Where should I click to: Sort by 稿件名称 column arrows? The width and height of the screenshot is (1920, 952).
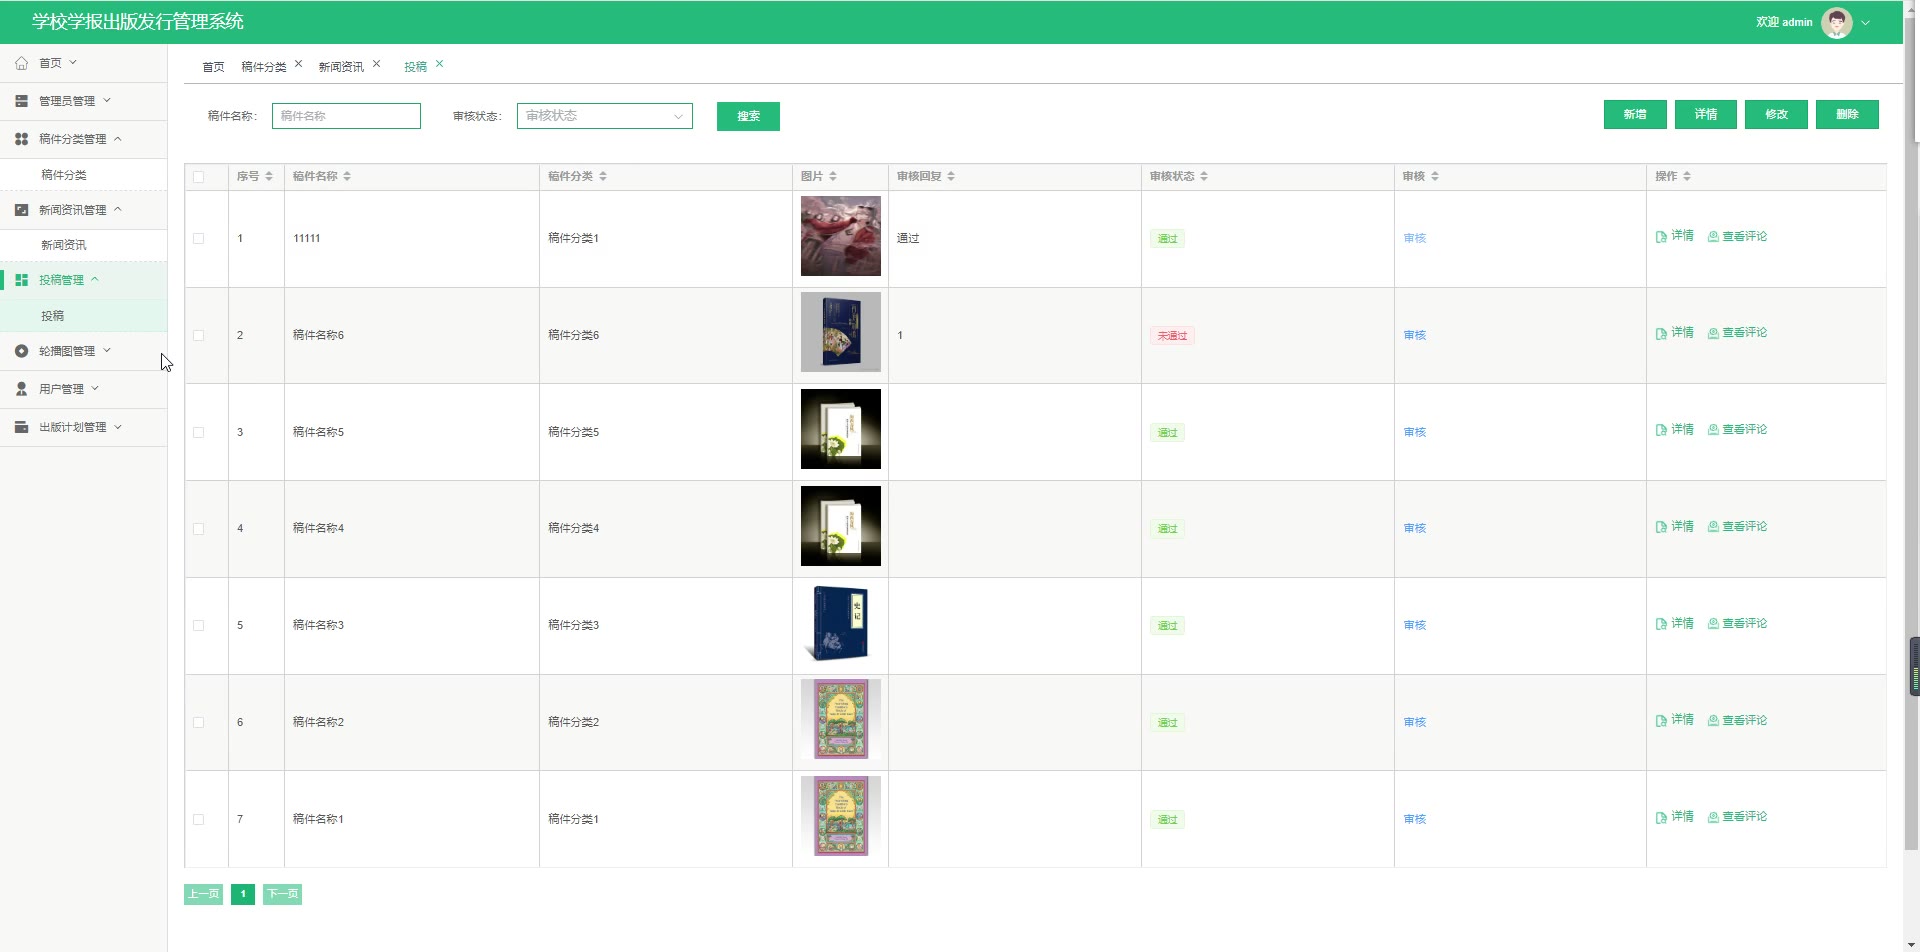pyautogui.click(x=347, y=176)
